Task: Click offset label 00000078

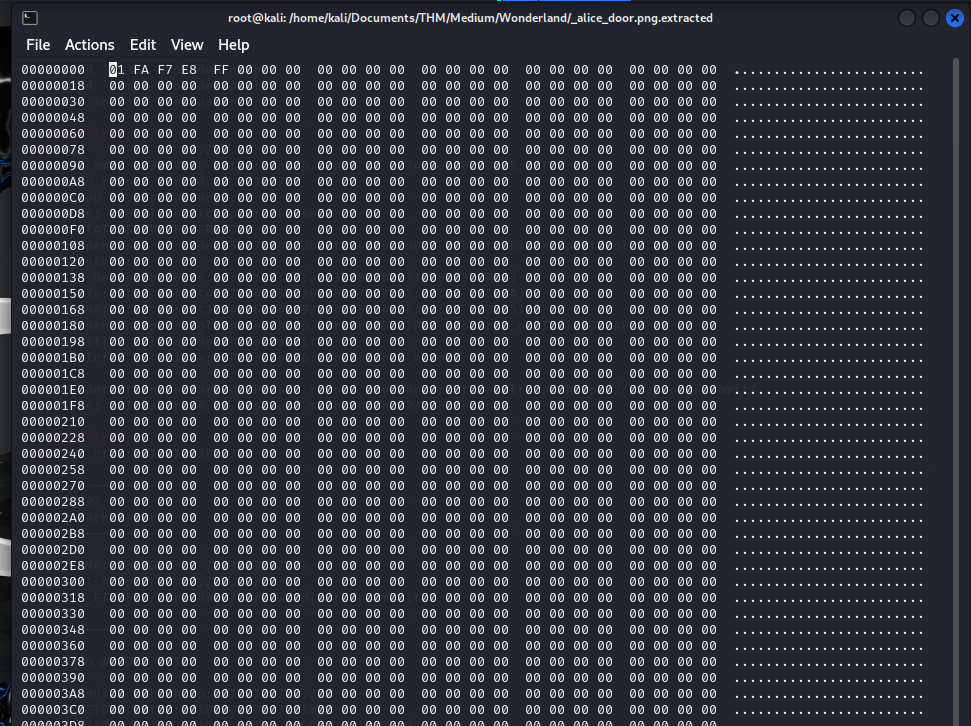Action: click(53, 150)
